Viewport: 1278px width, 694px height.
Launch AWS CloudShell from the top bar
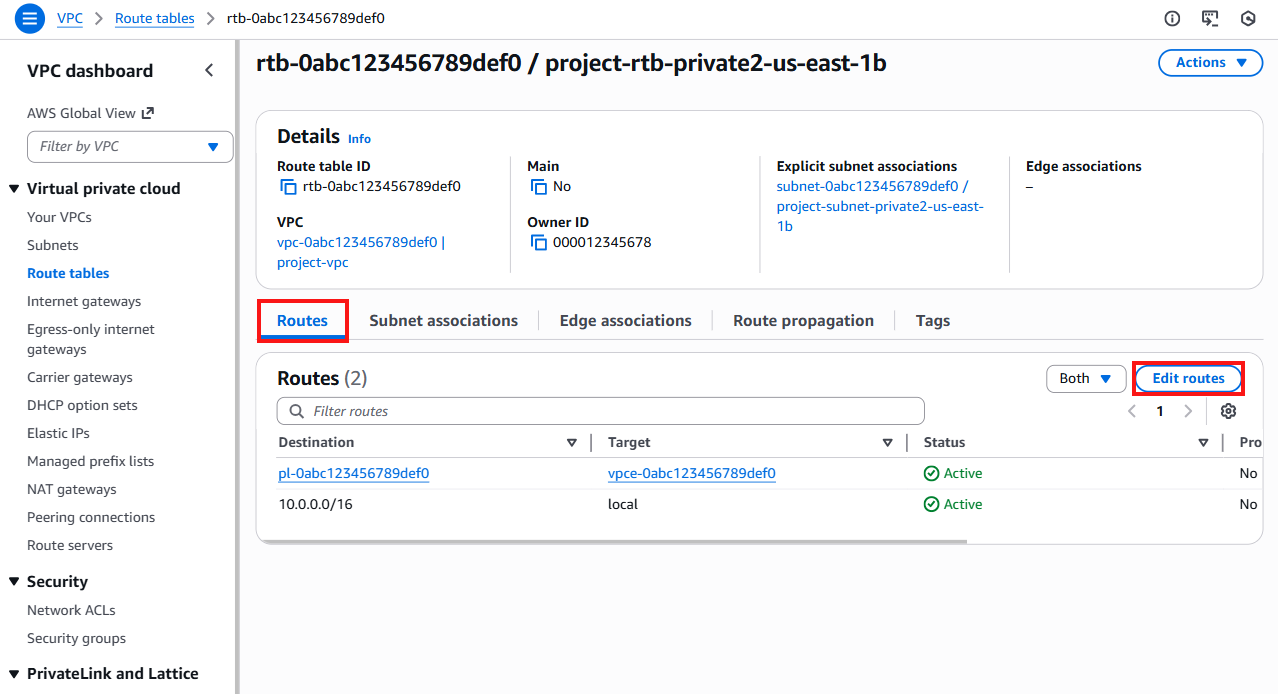[1210, 18]
